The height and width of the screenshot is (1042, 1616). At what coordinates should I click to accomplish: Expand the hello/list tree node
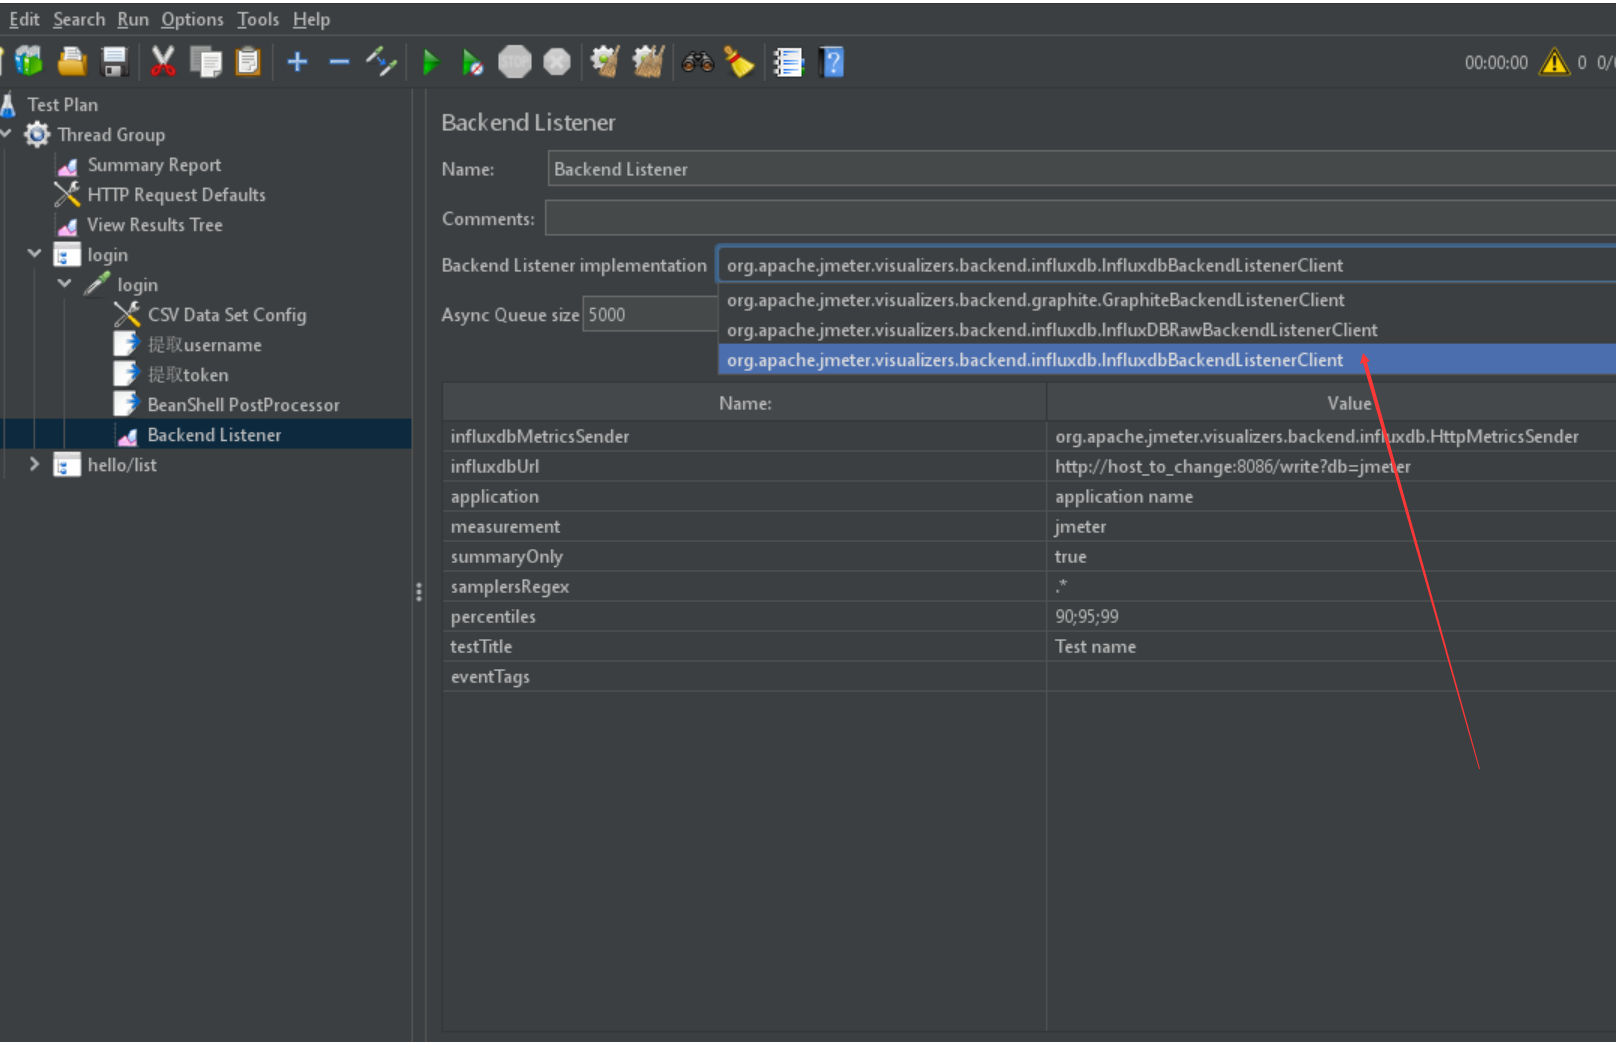pyautogui.click(x=35, y=464)
